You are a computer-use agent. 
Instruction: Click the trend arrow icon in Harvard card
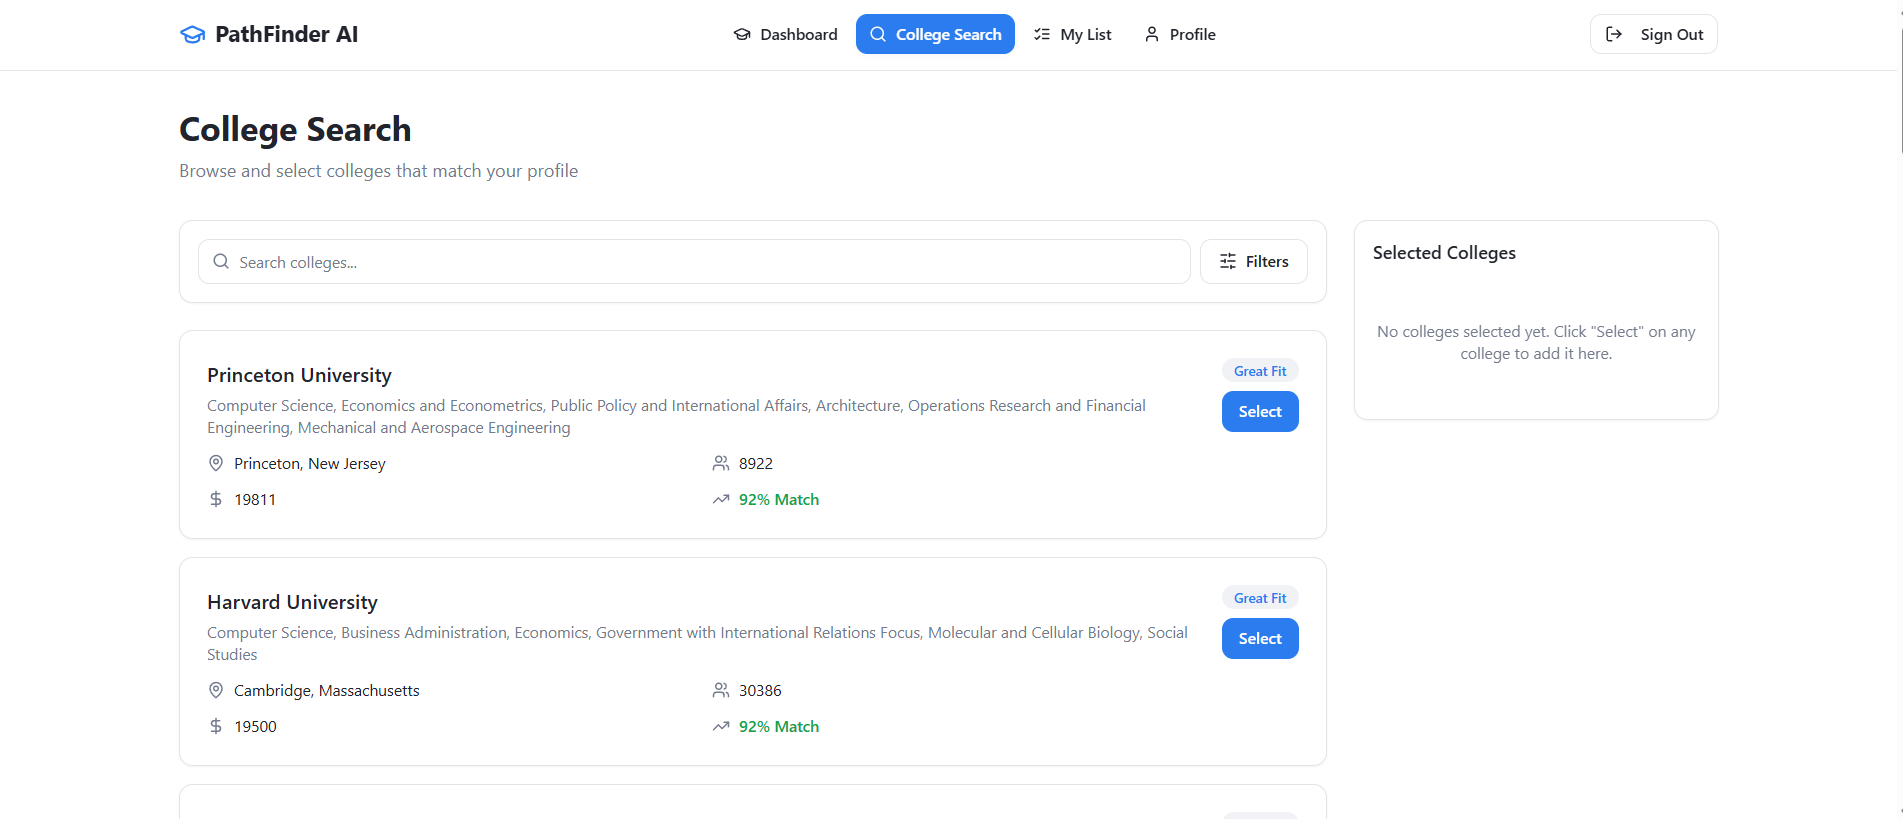(x=721, y=726)
